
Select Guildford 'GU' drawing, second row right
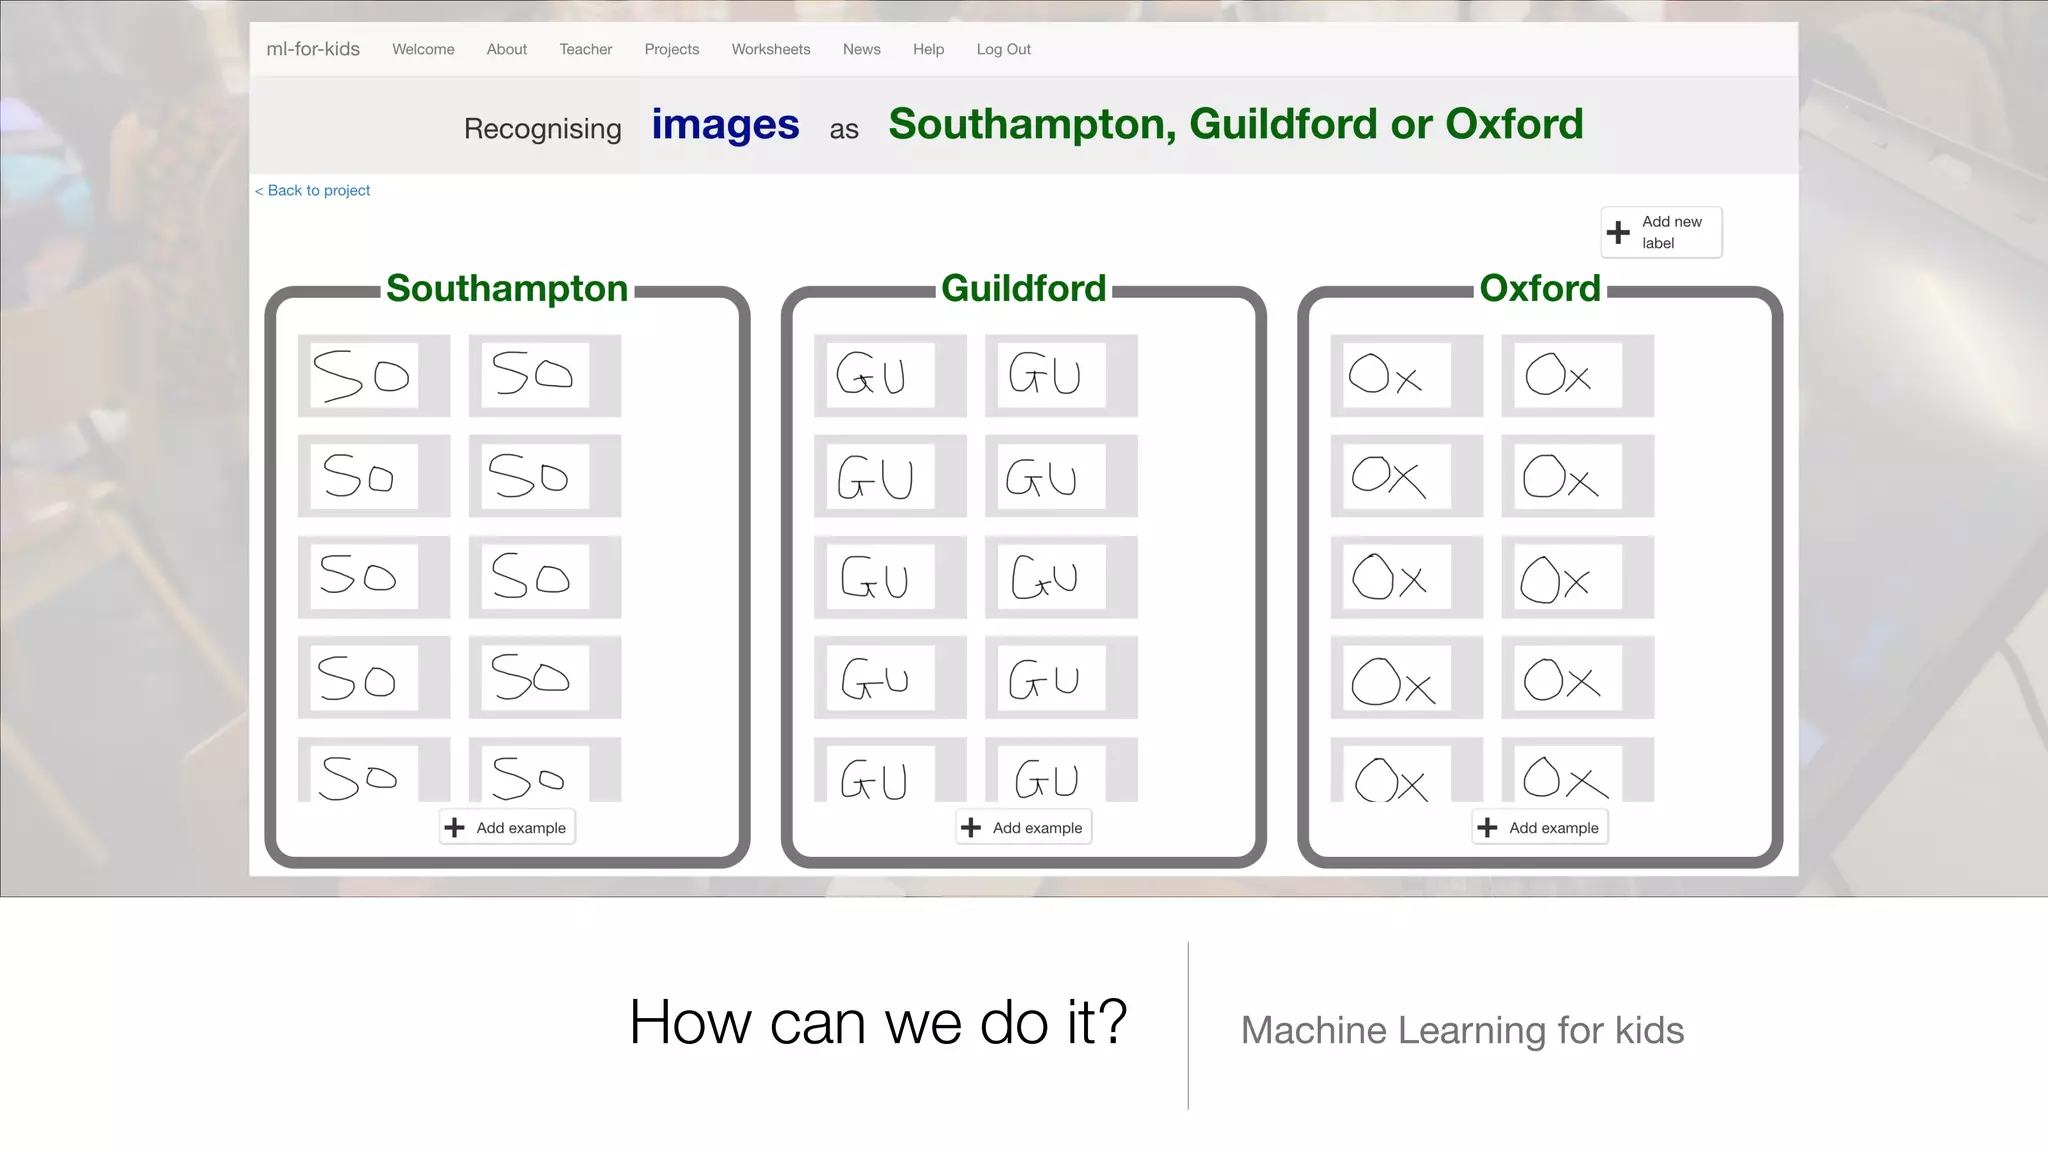click(x=1061, y=476)
